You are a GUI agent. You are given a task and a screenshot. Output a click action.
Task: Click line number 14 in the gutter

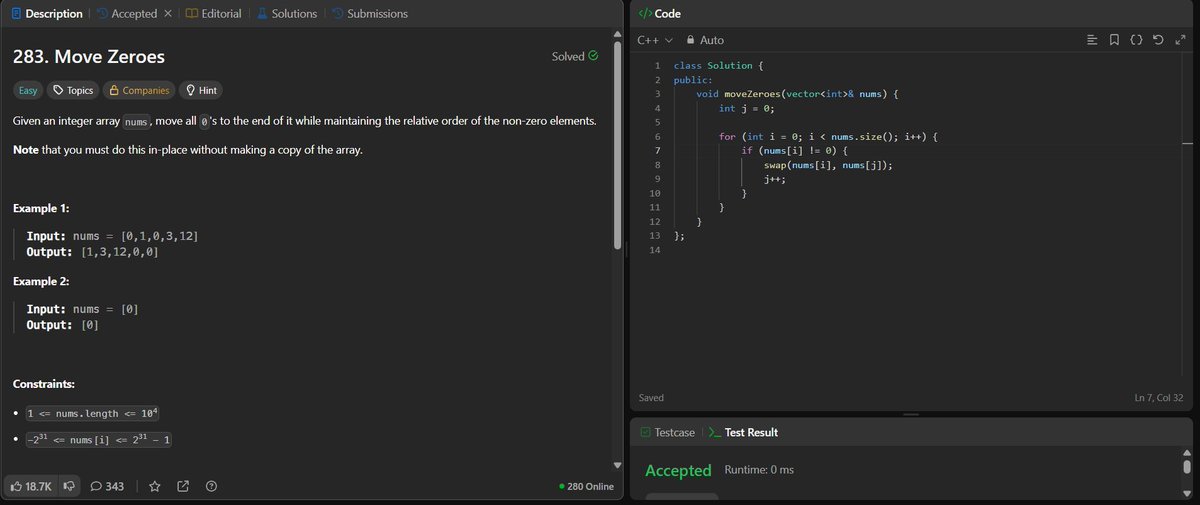click(x=654, y=248)
